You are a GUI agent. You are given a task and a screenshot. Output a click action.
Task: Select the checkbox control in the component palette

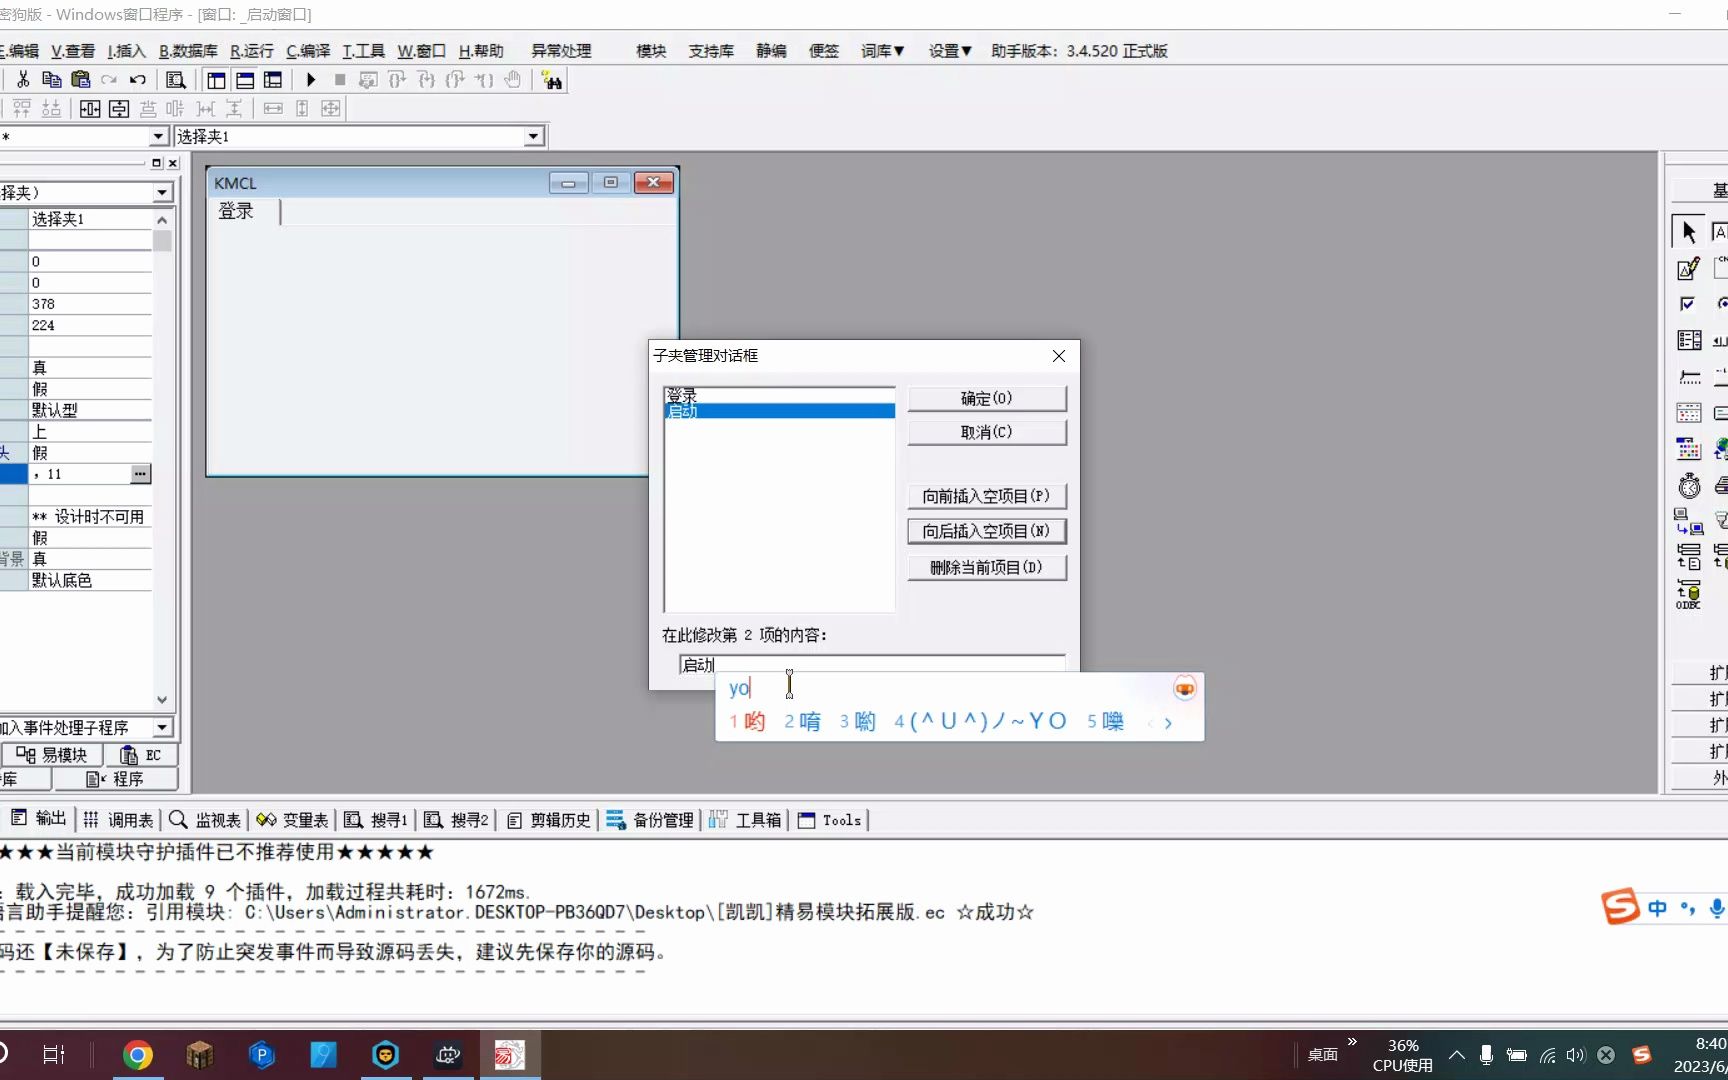[1687, 304]
